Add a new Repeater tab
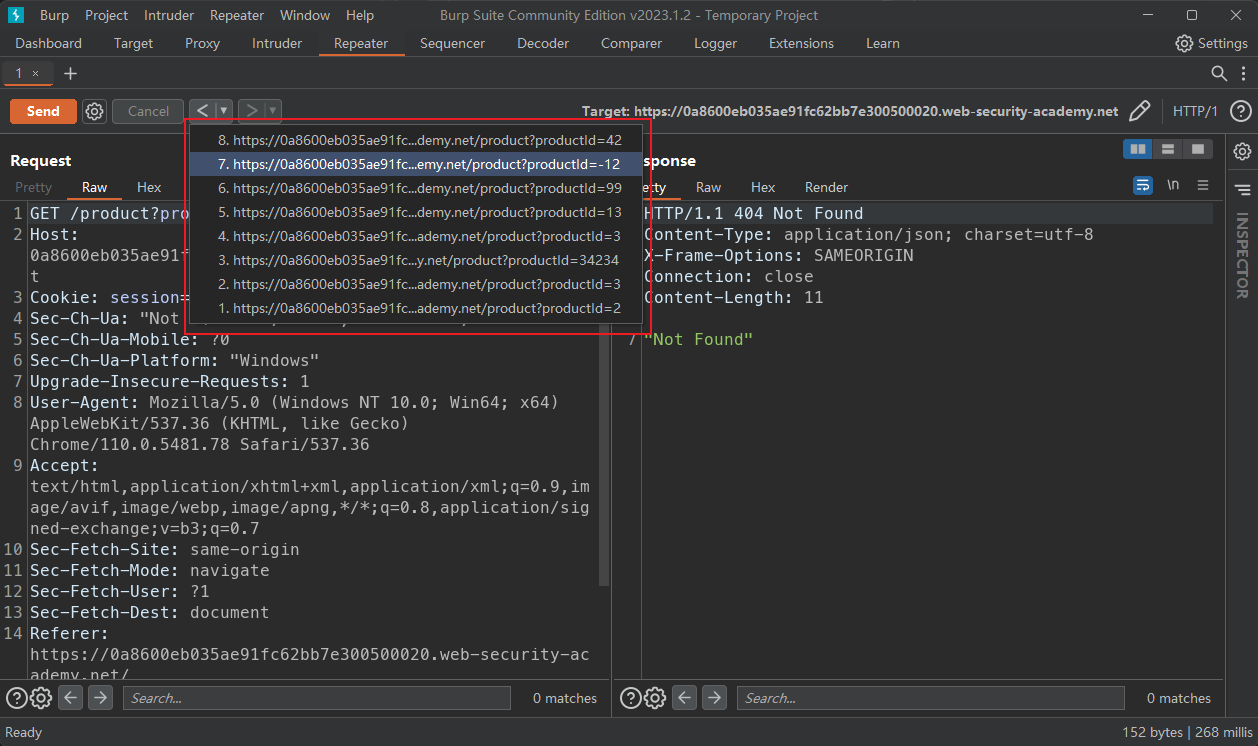The image size is (1258, 746). tap(70, 74)
